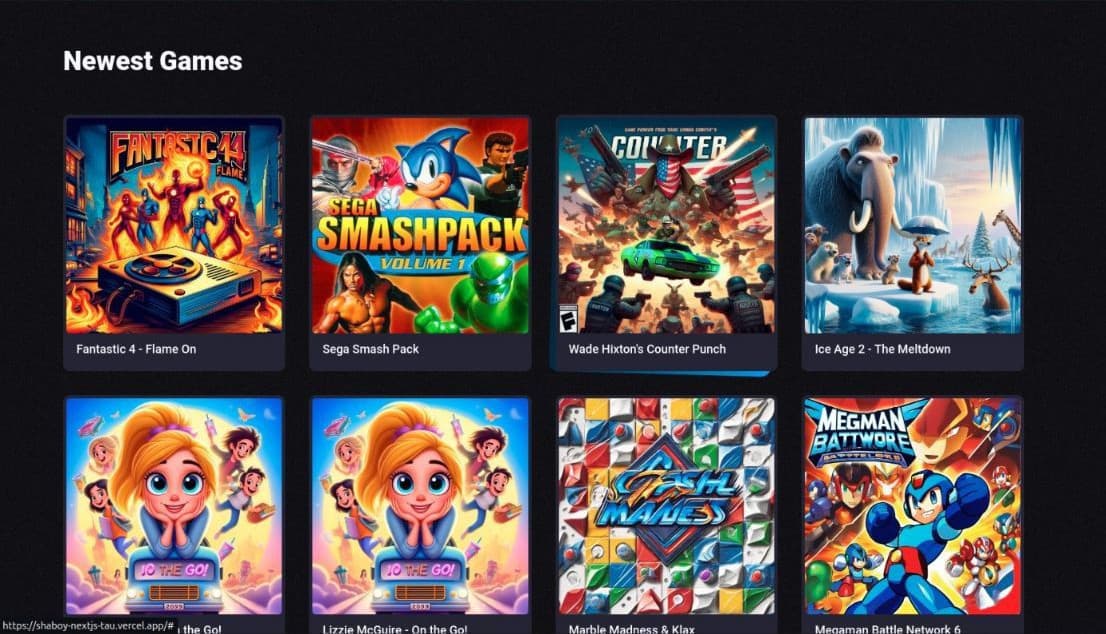1106x634 pixels.
Task: Click the "Newest Games" section heading
Action: click(153, 61)
